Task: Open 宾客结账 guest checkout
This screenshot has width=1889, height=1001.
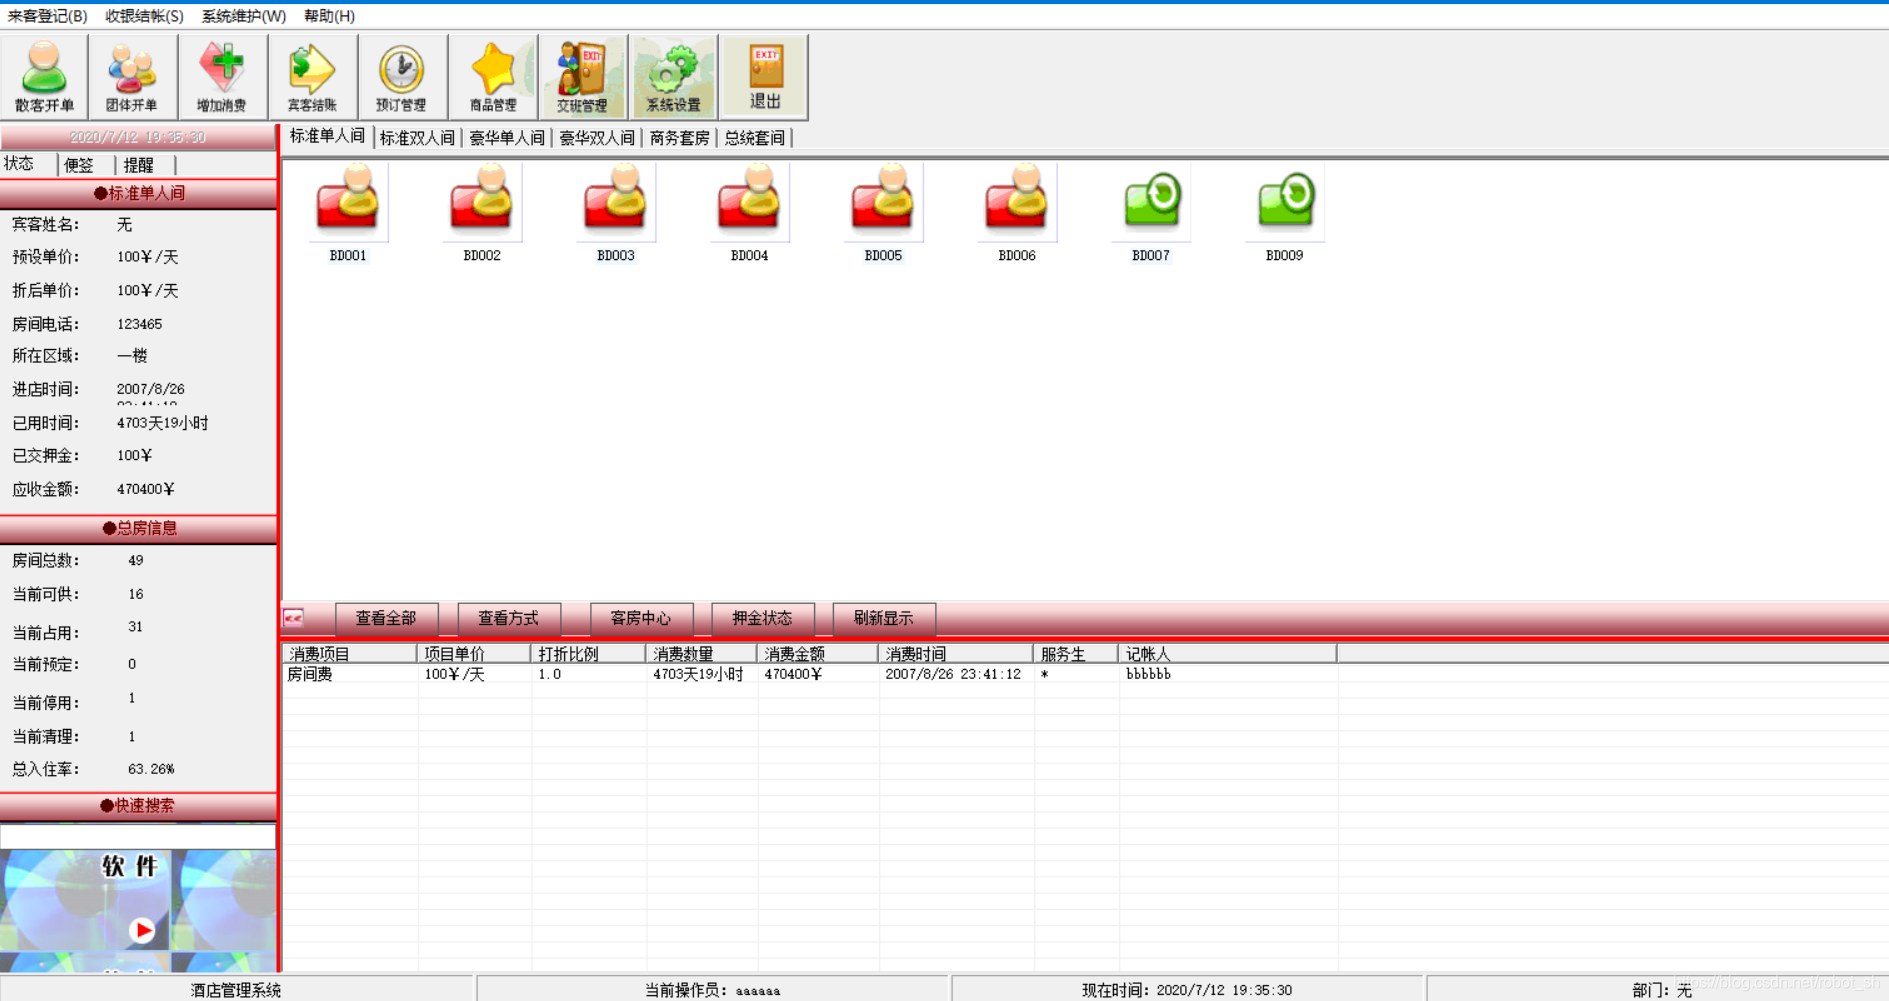Action: pyautogui.click(x=312, y=77)
